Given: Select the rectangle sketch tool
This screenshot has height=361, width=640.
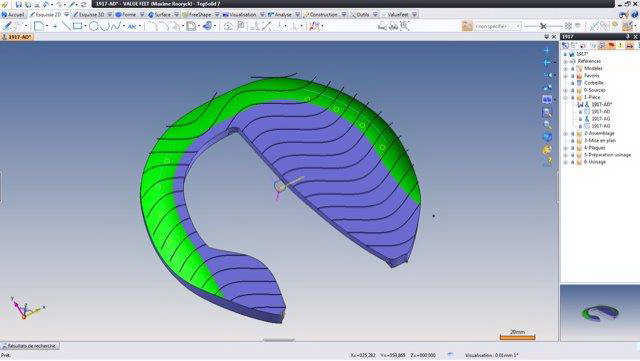Looking at the screenshot, I should (x=78, y=26).
